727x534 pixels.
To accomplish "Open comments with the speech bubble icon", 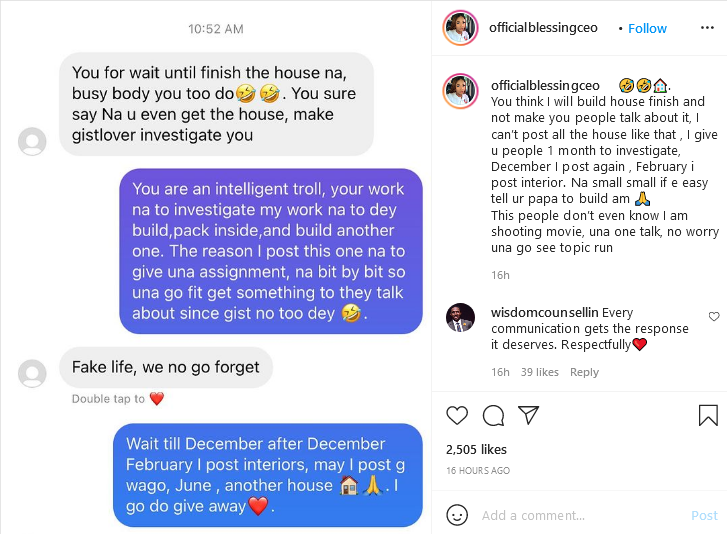I will pos(493,415).
